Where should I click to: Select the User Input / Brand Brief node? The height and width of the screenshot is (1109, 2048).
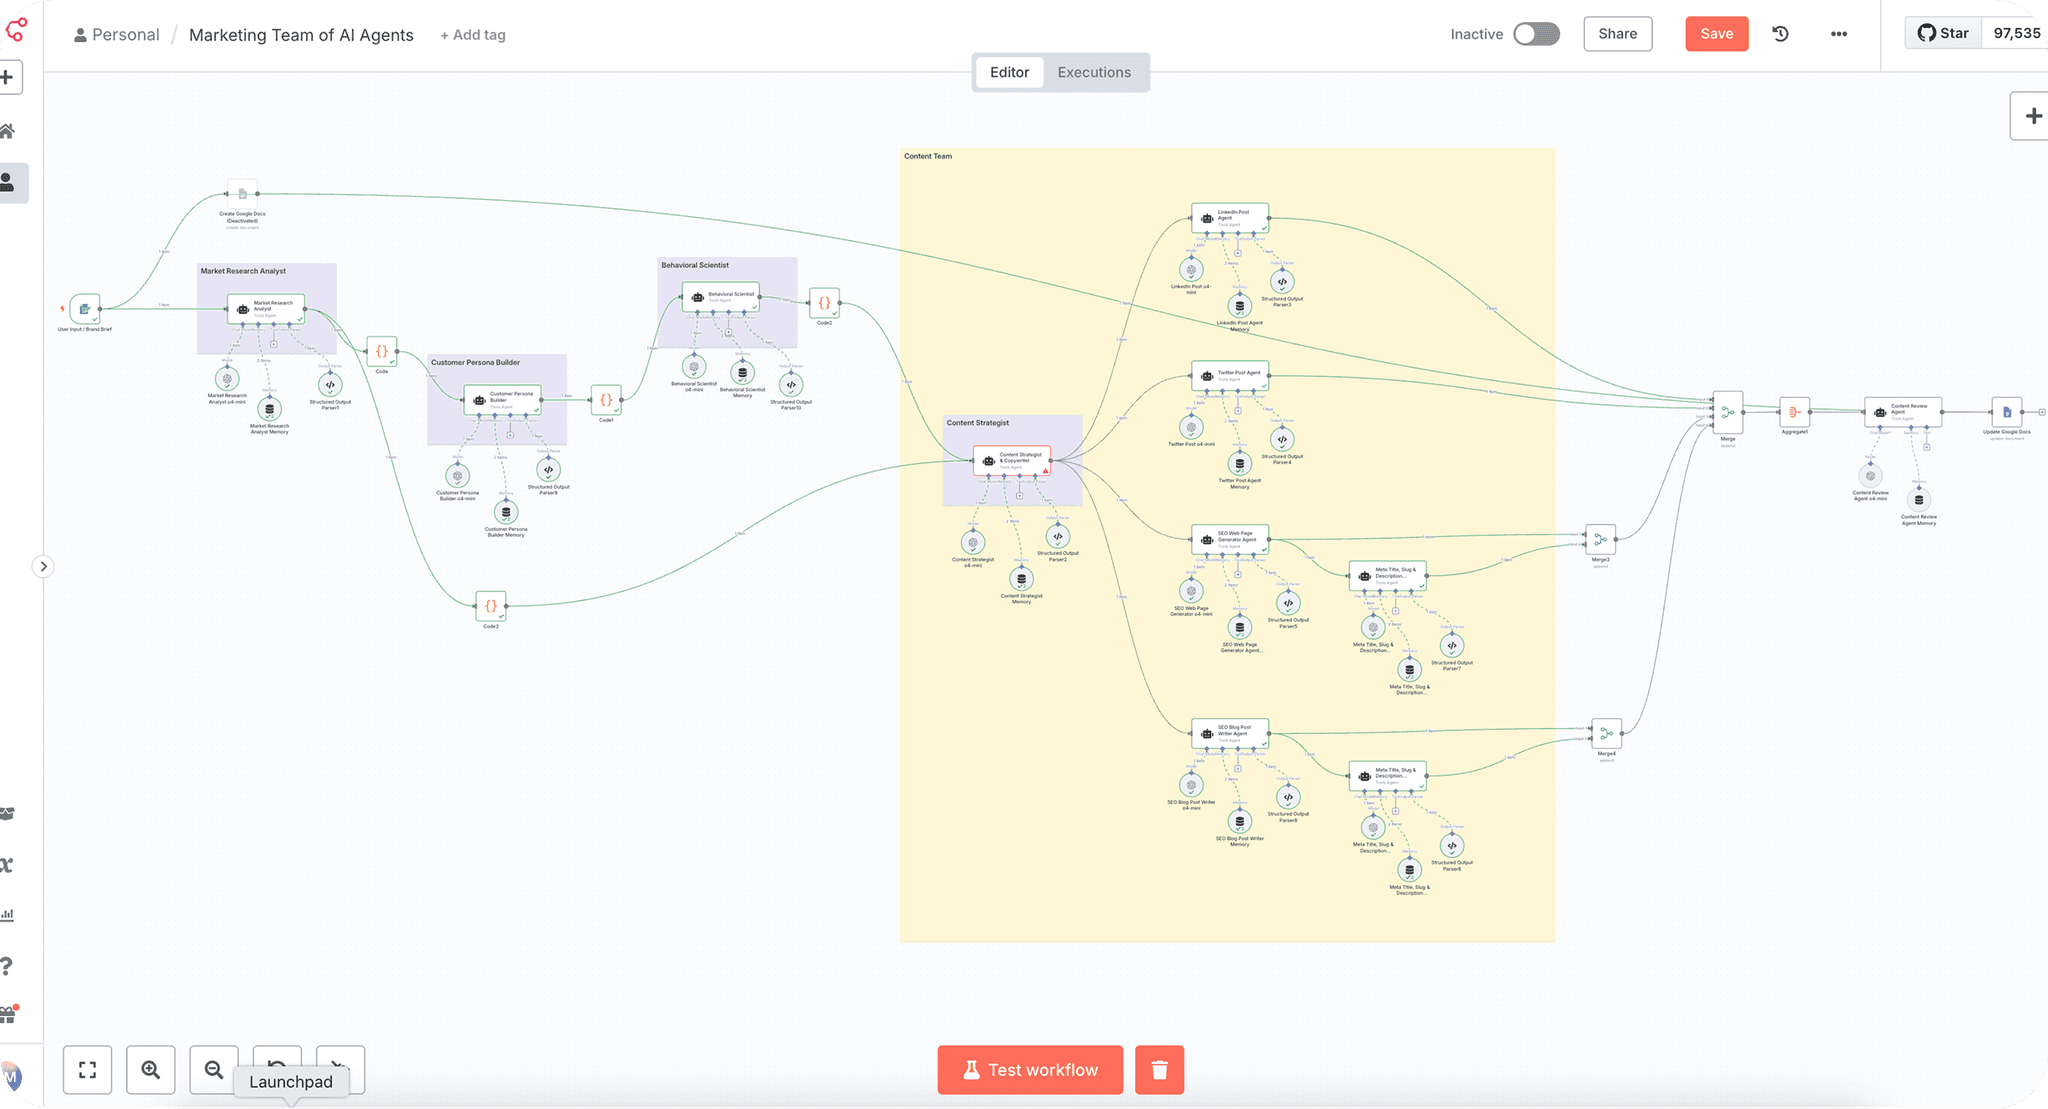coord(85,309)
